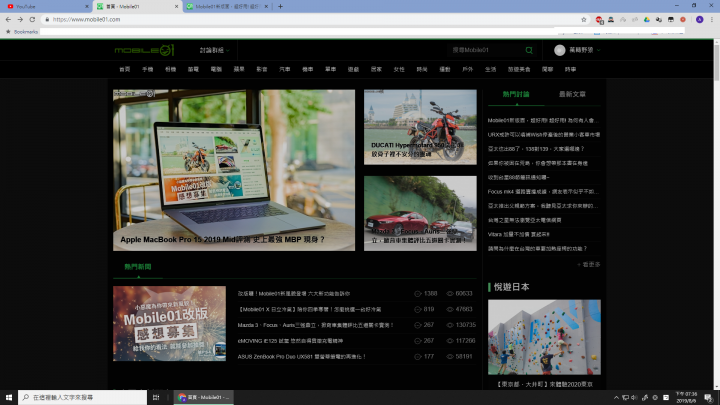
Task: Open 手機 category in navigation
Action: pos(147,69)
